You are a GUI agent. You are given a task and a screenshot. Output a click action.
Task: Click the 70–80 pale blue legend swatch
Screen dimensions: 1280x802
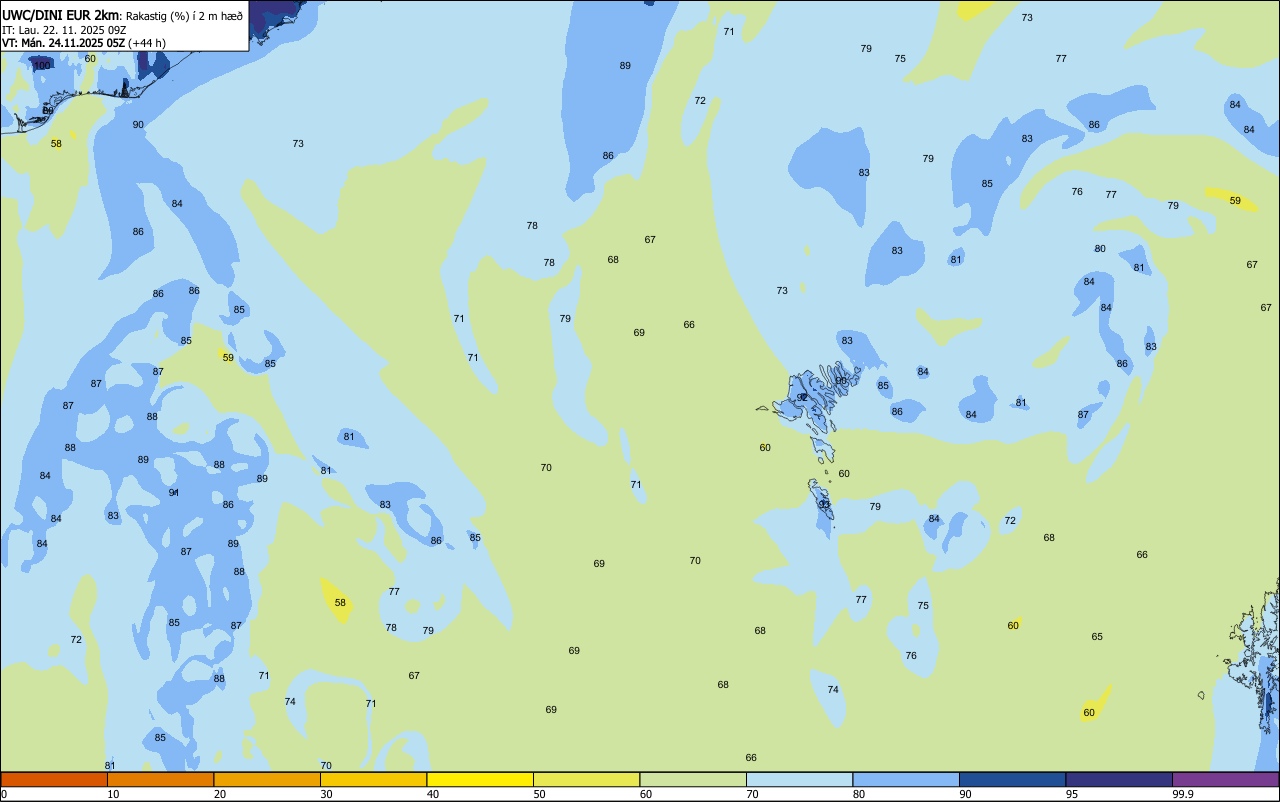799,779
